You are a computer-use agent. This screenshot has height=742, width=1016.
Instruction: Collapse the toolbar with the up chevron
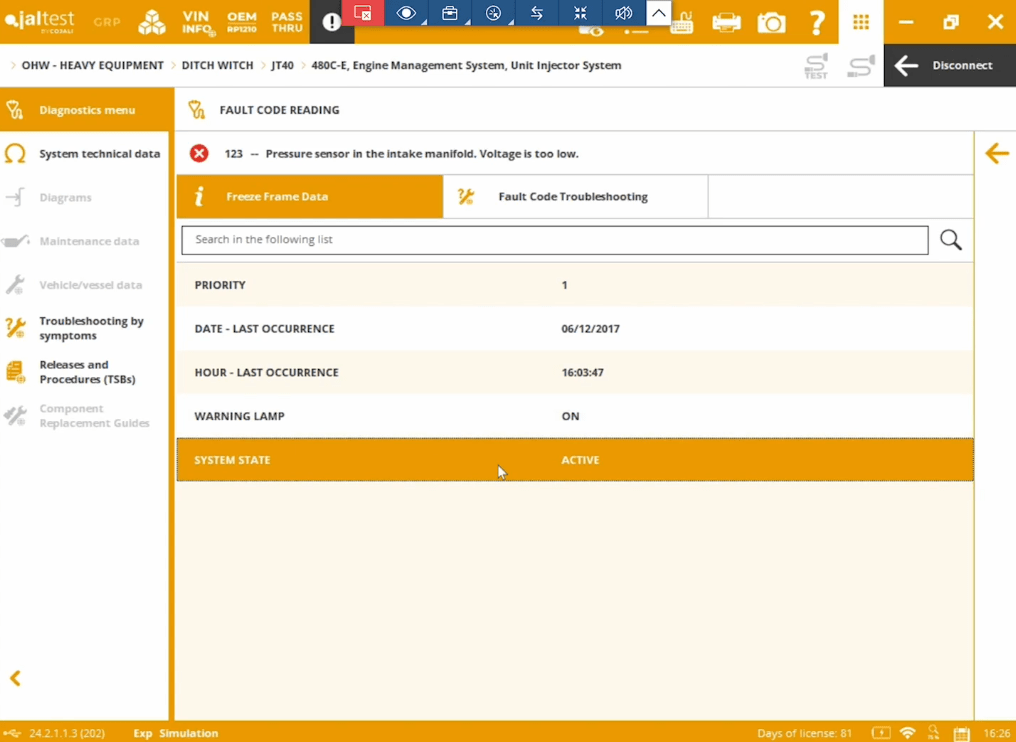pos(658,13)
